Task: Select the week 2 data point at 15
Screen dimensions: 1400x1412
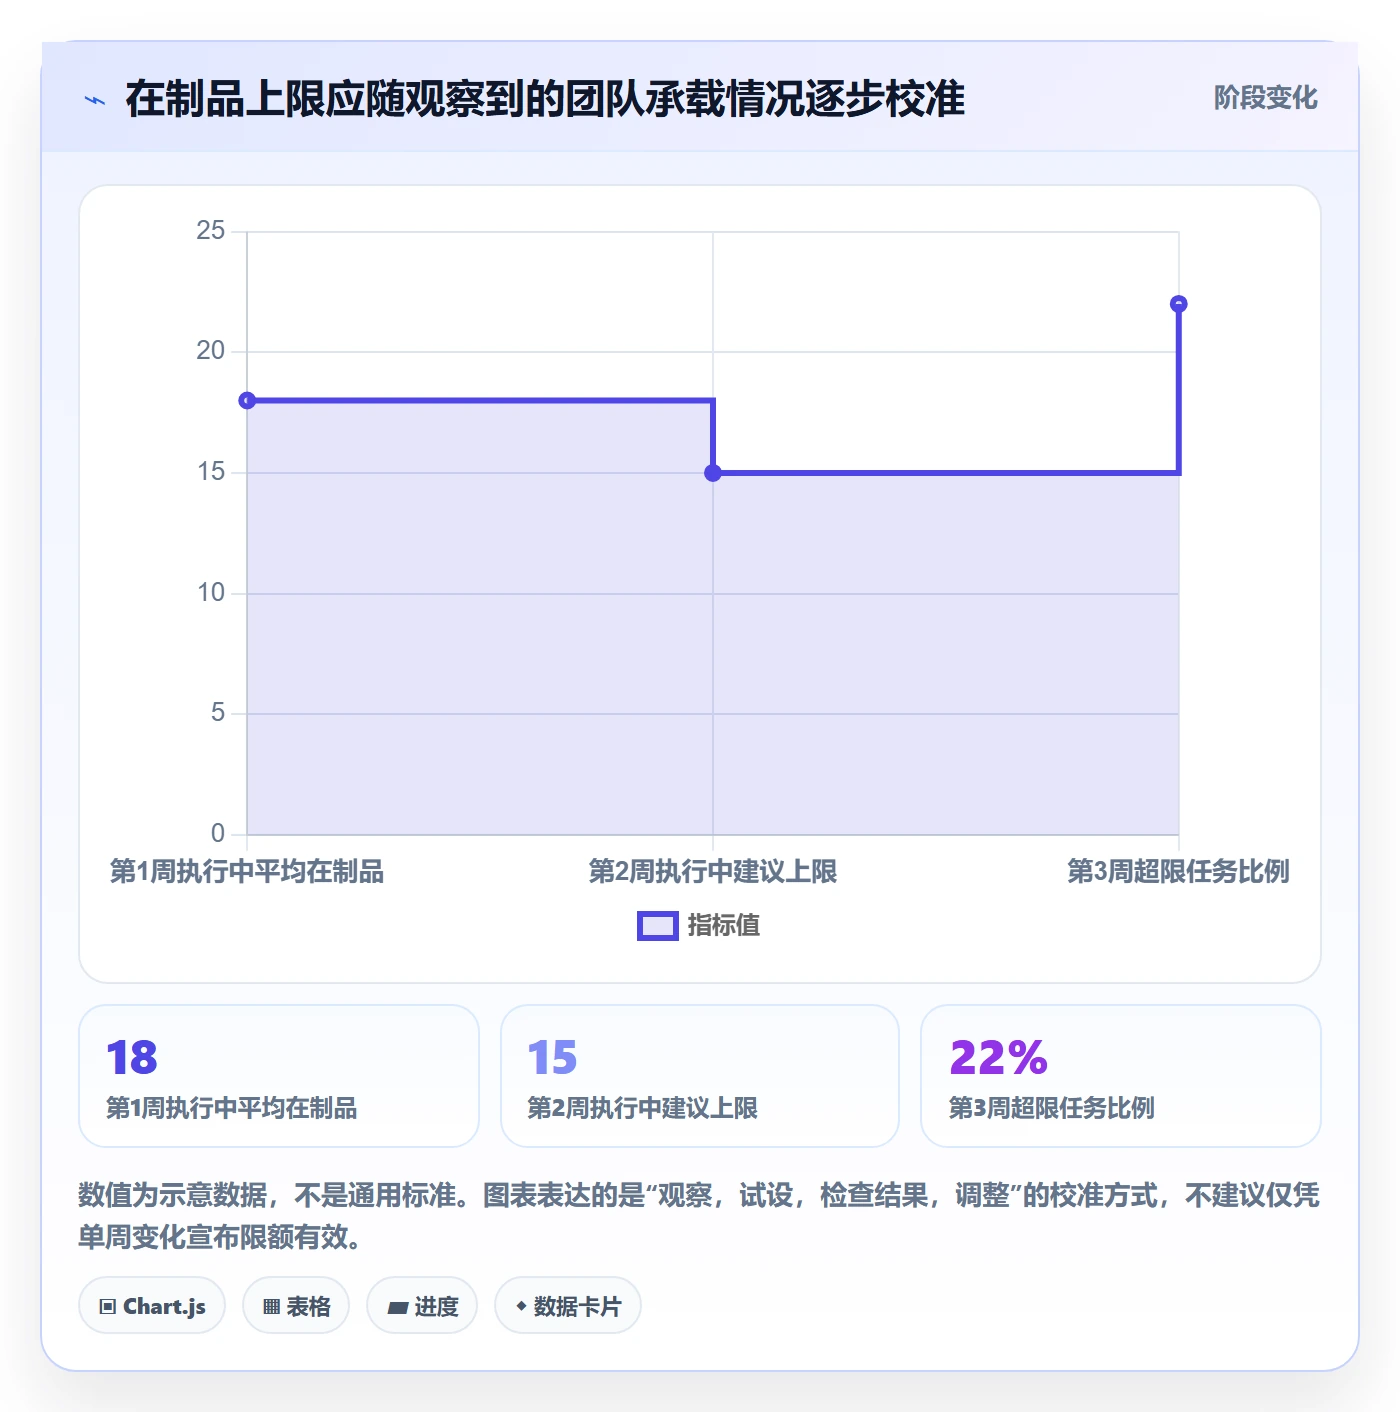Action: pos(713,473)
